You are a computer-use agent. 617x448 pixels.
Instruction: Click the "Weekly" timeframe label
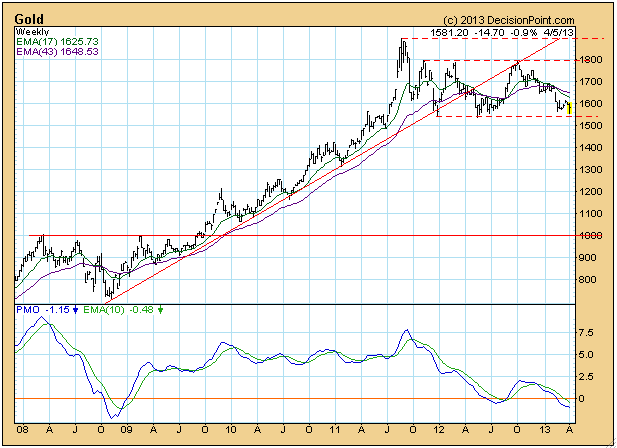point(32,32)
